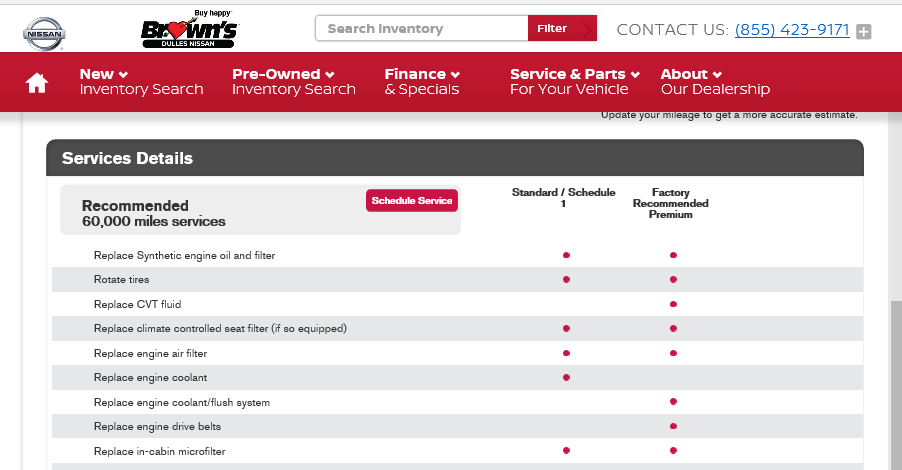
Task: Call the (855) 423-9171 phone link
Action: point(792,30)
